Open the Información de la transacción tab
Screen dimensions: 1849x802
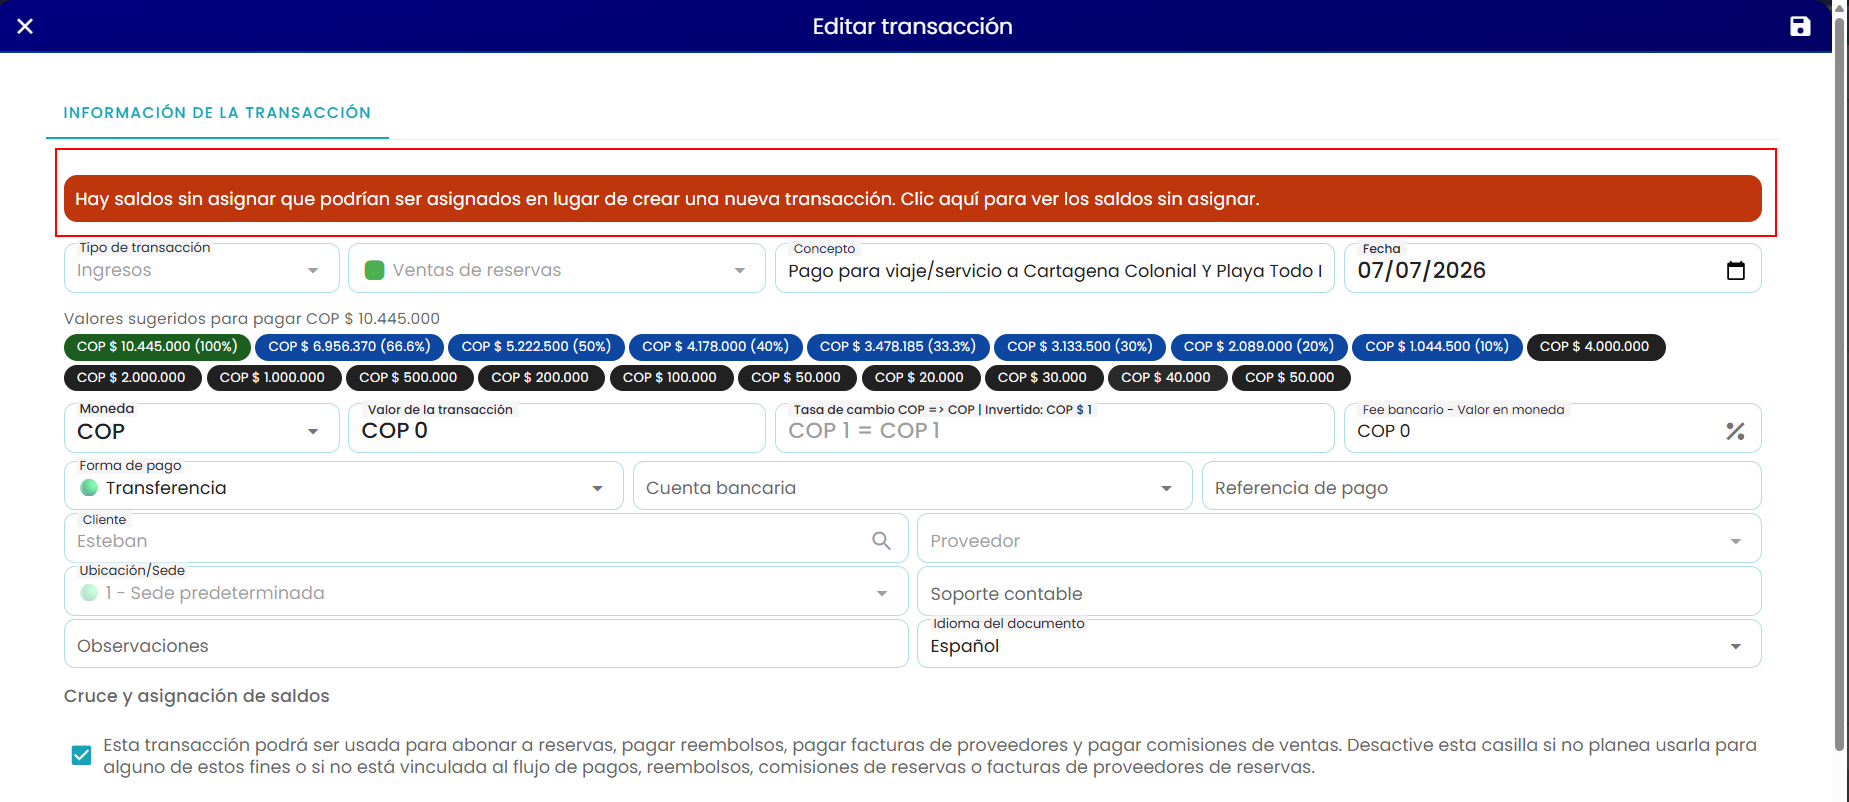click(217, 113)
